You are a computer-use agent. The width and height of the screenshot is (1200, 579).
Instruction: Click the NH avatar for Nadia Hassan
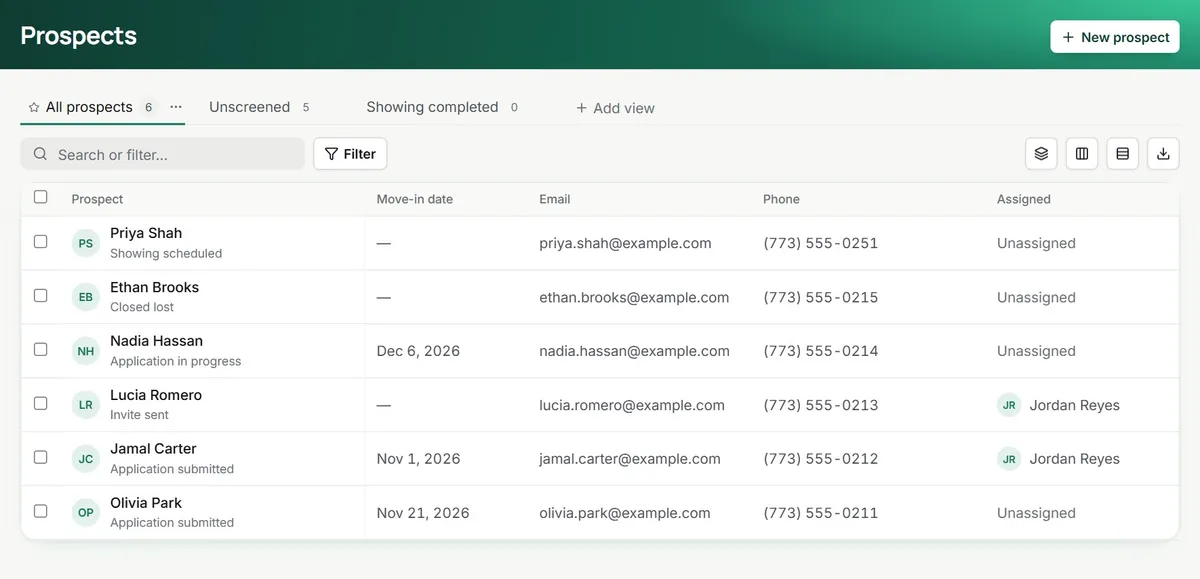click(86, 351)
